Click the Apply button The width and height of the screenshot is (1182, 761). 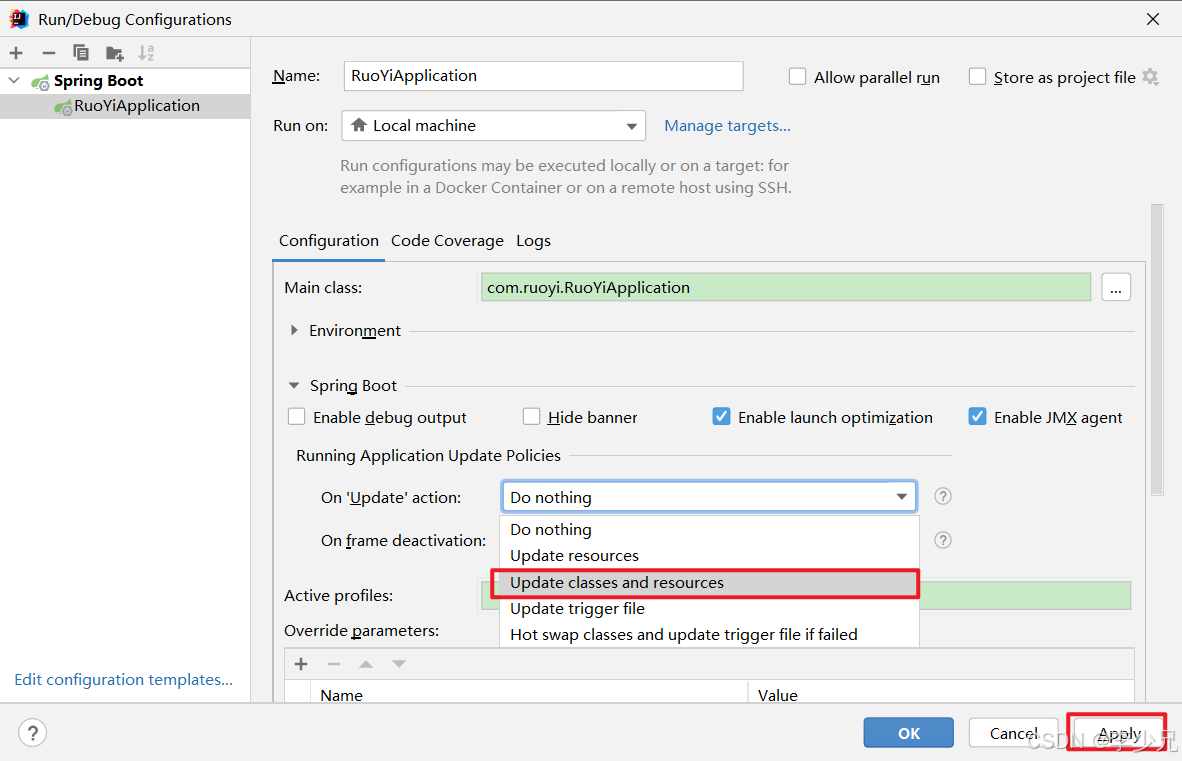[1119, 733]
